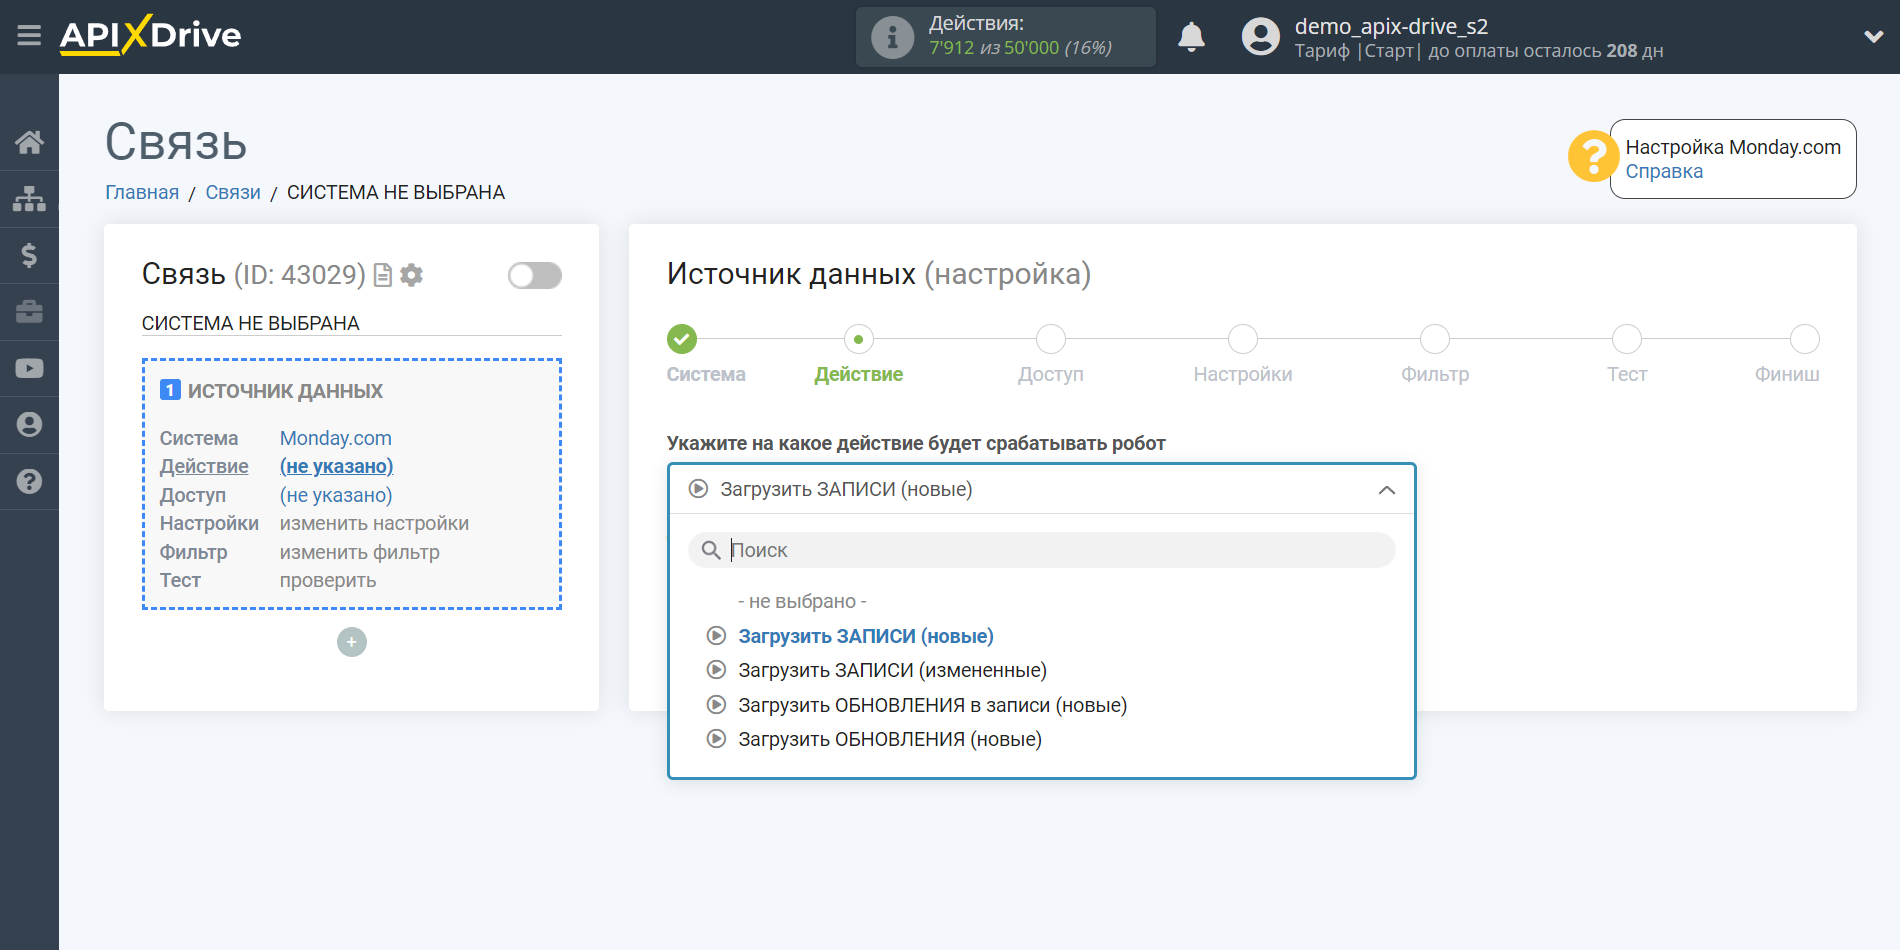1900x950 pixels.
Task: Select the Фильтр step
Action: tap(1435, 339)
